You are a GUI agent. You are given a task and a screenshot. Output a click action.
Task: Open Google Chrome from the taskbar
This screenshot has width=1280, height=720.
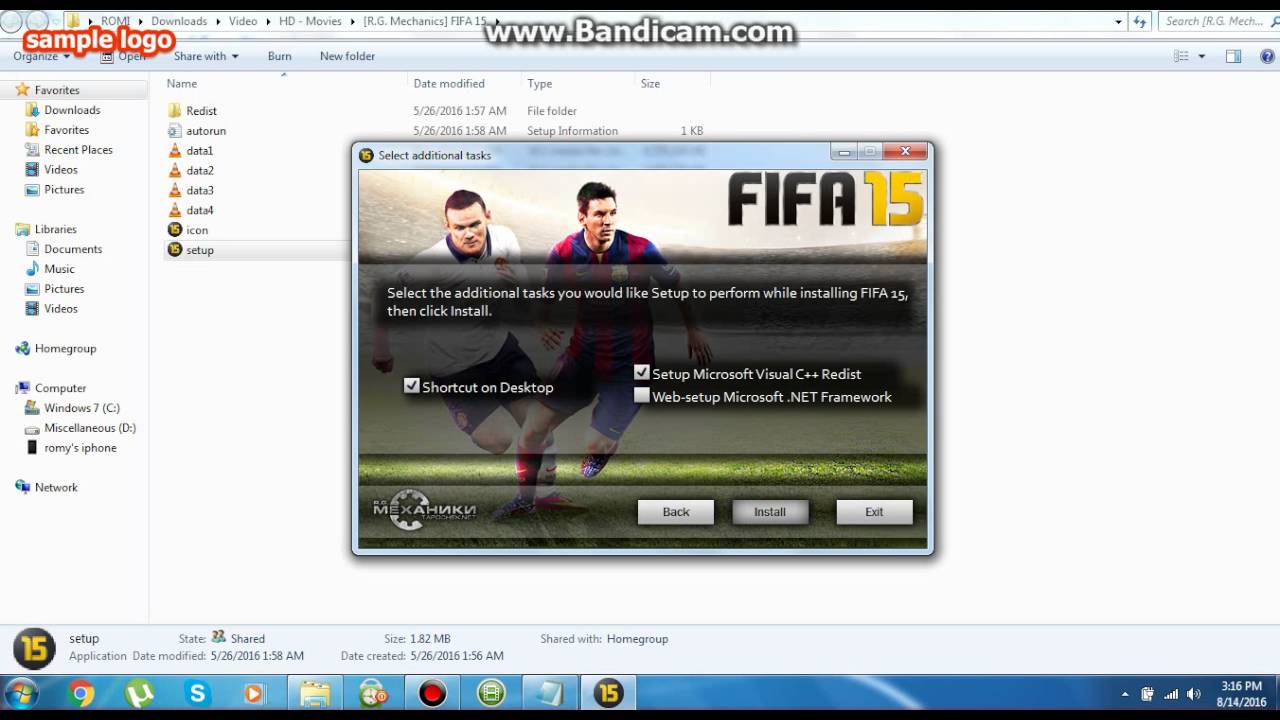(81, 693)
